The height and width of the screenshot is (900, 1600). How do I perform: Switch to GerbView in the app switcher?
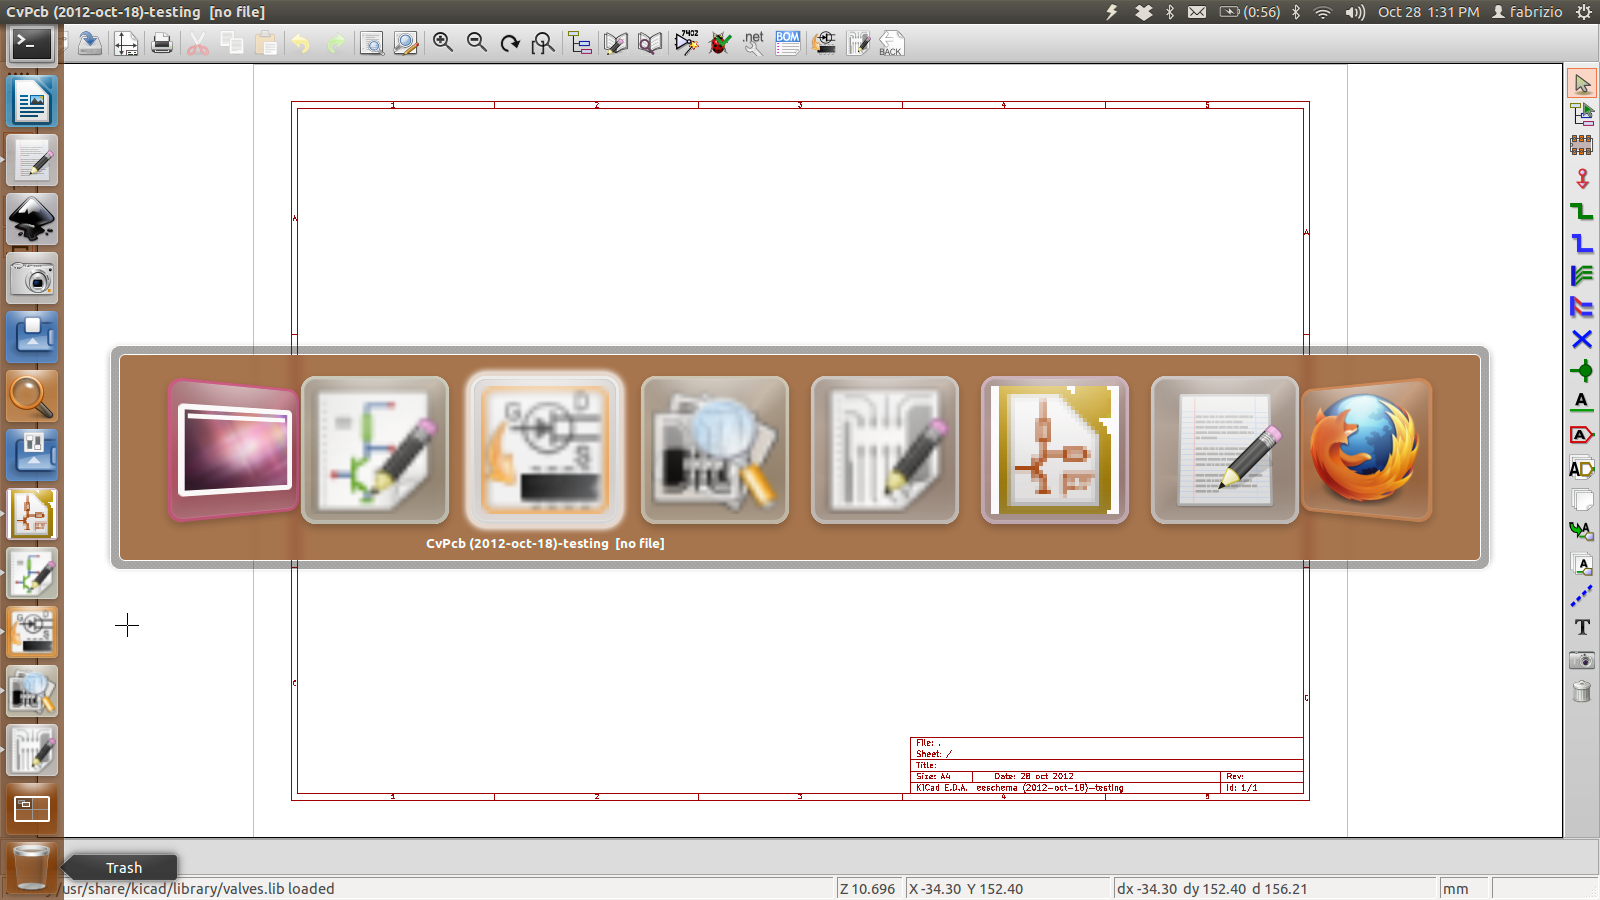(715, 450)
